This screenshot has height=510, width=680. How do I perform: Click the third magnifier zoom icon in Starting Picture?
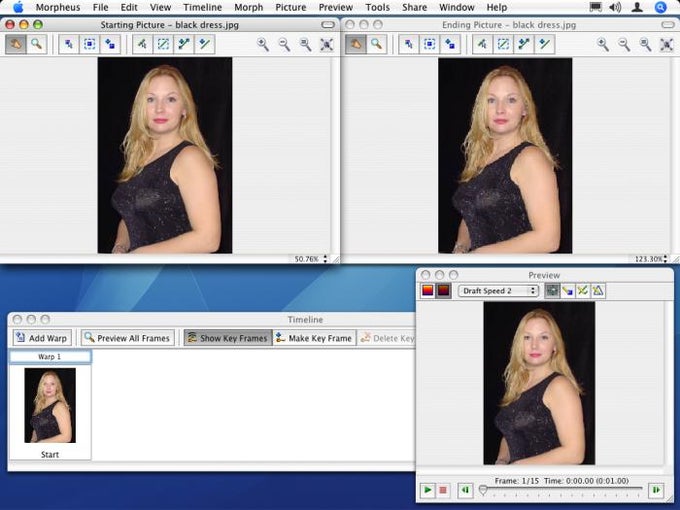tap(305, 44)
